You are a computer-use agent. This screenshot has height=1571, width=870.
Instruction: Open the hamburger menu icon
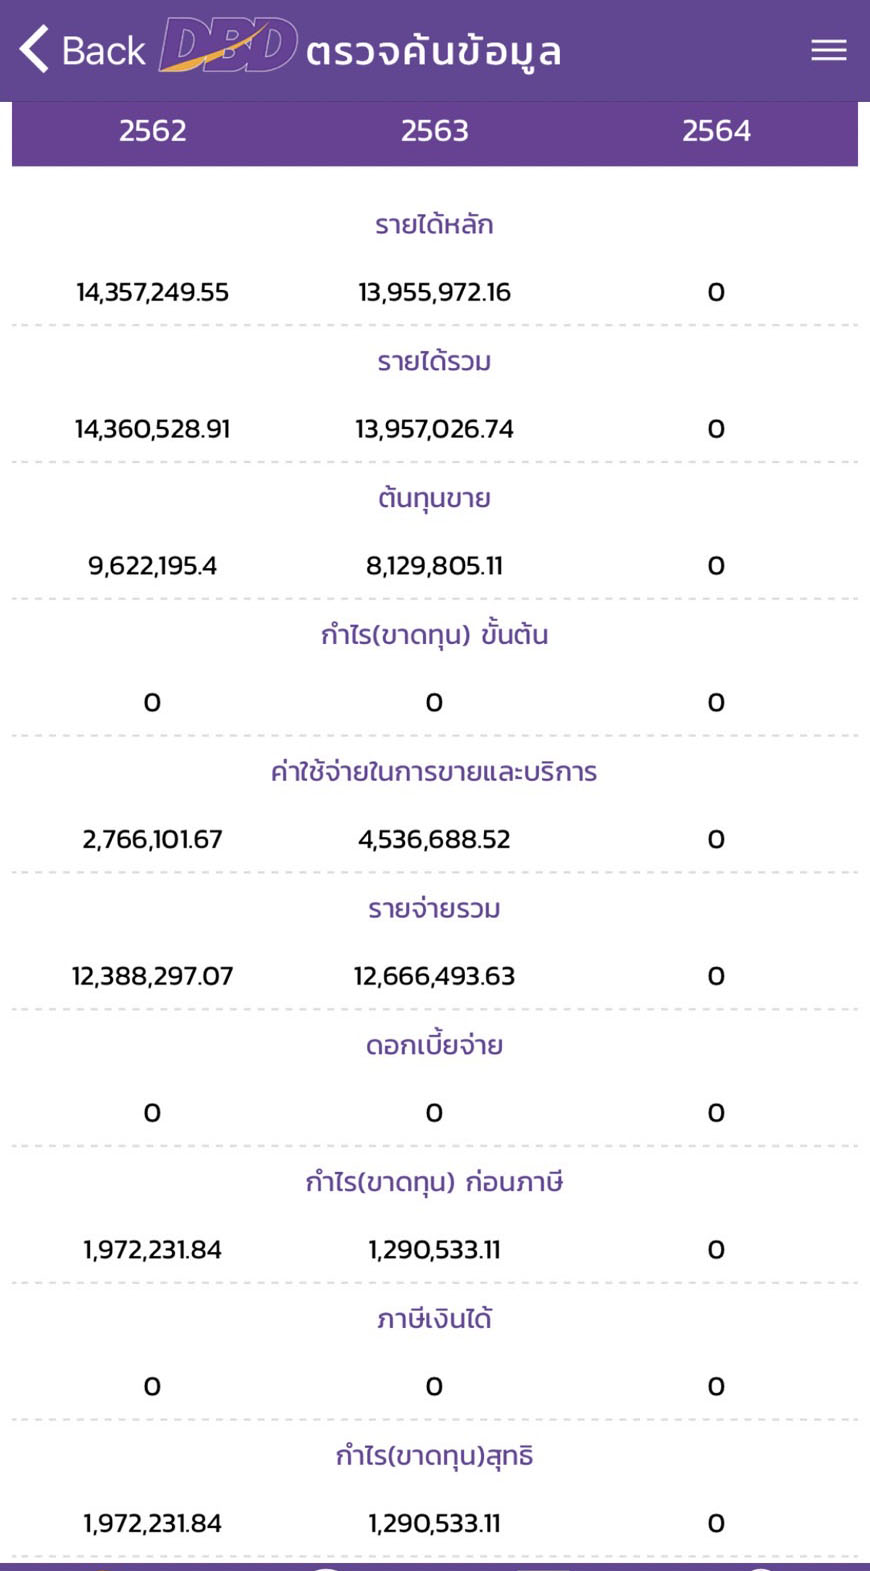tap(828, 50)
